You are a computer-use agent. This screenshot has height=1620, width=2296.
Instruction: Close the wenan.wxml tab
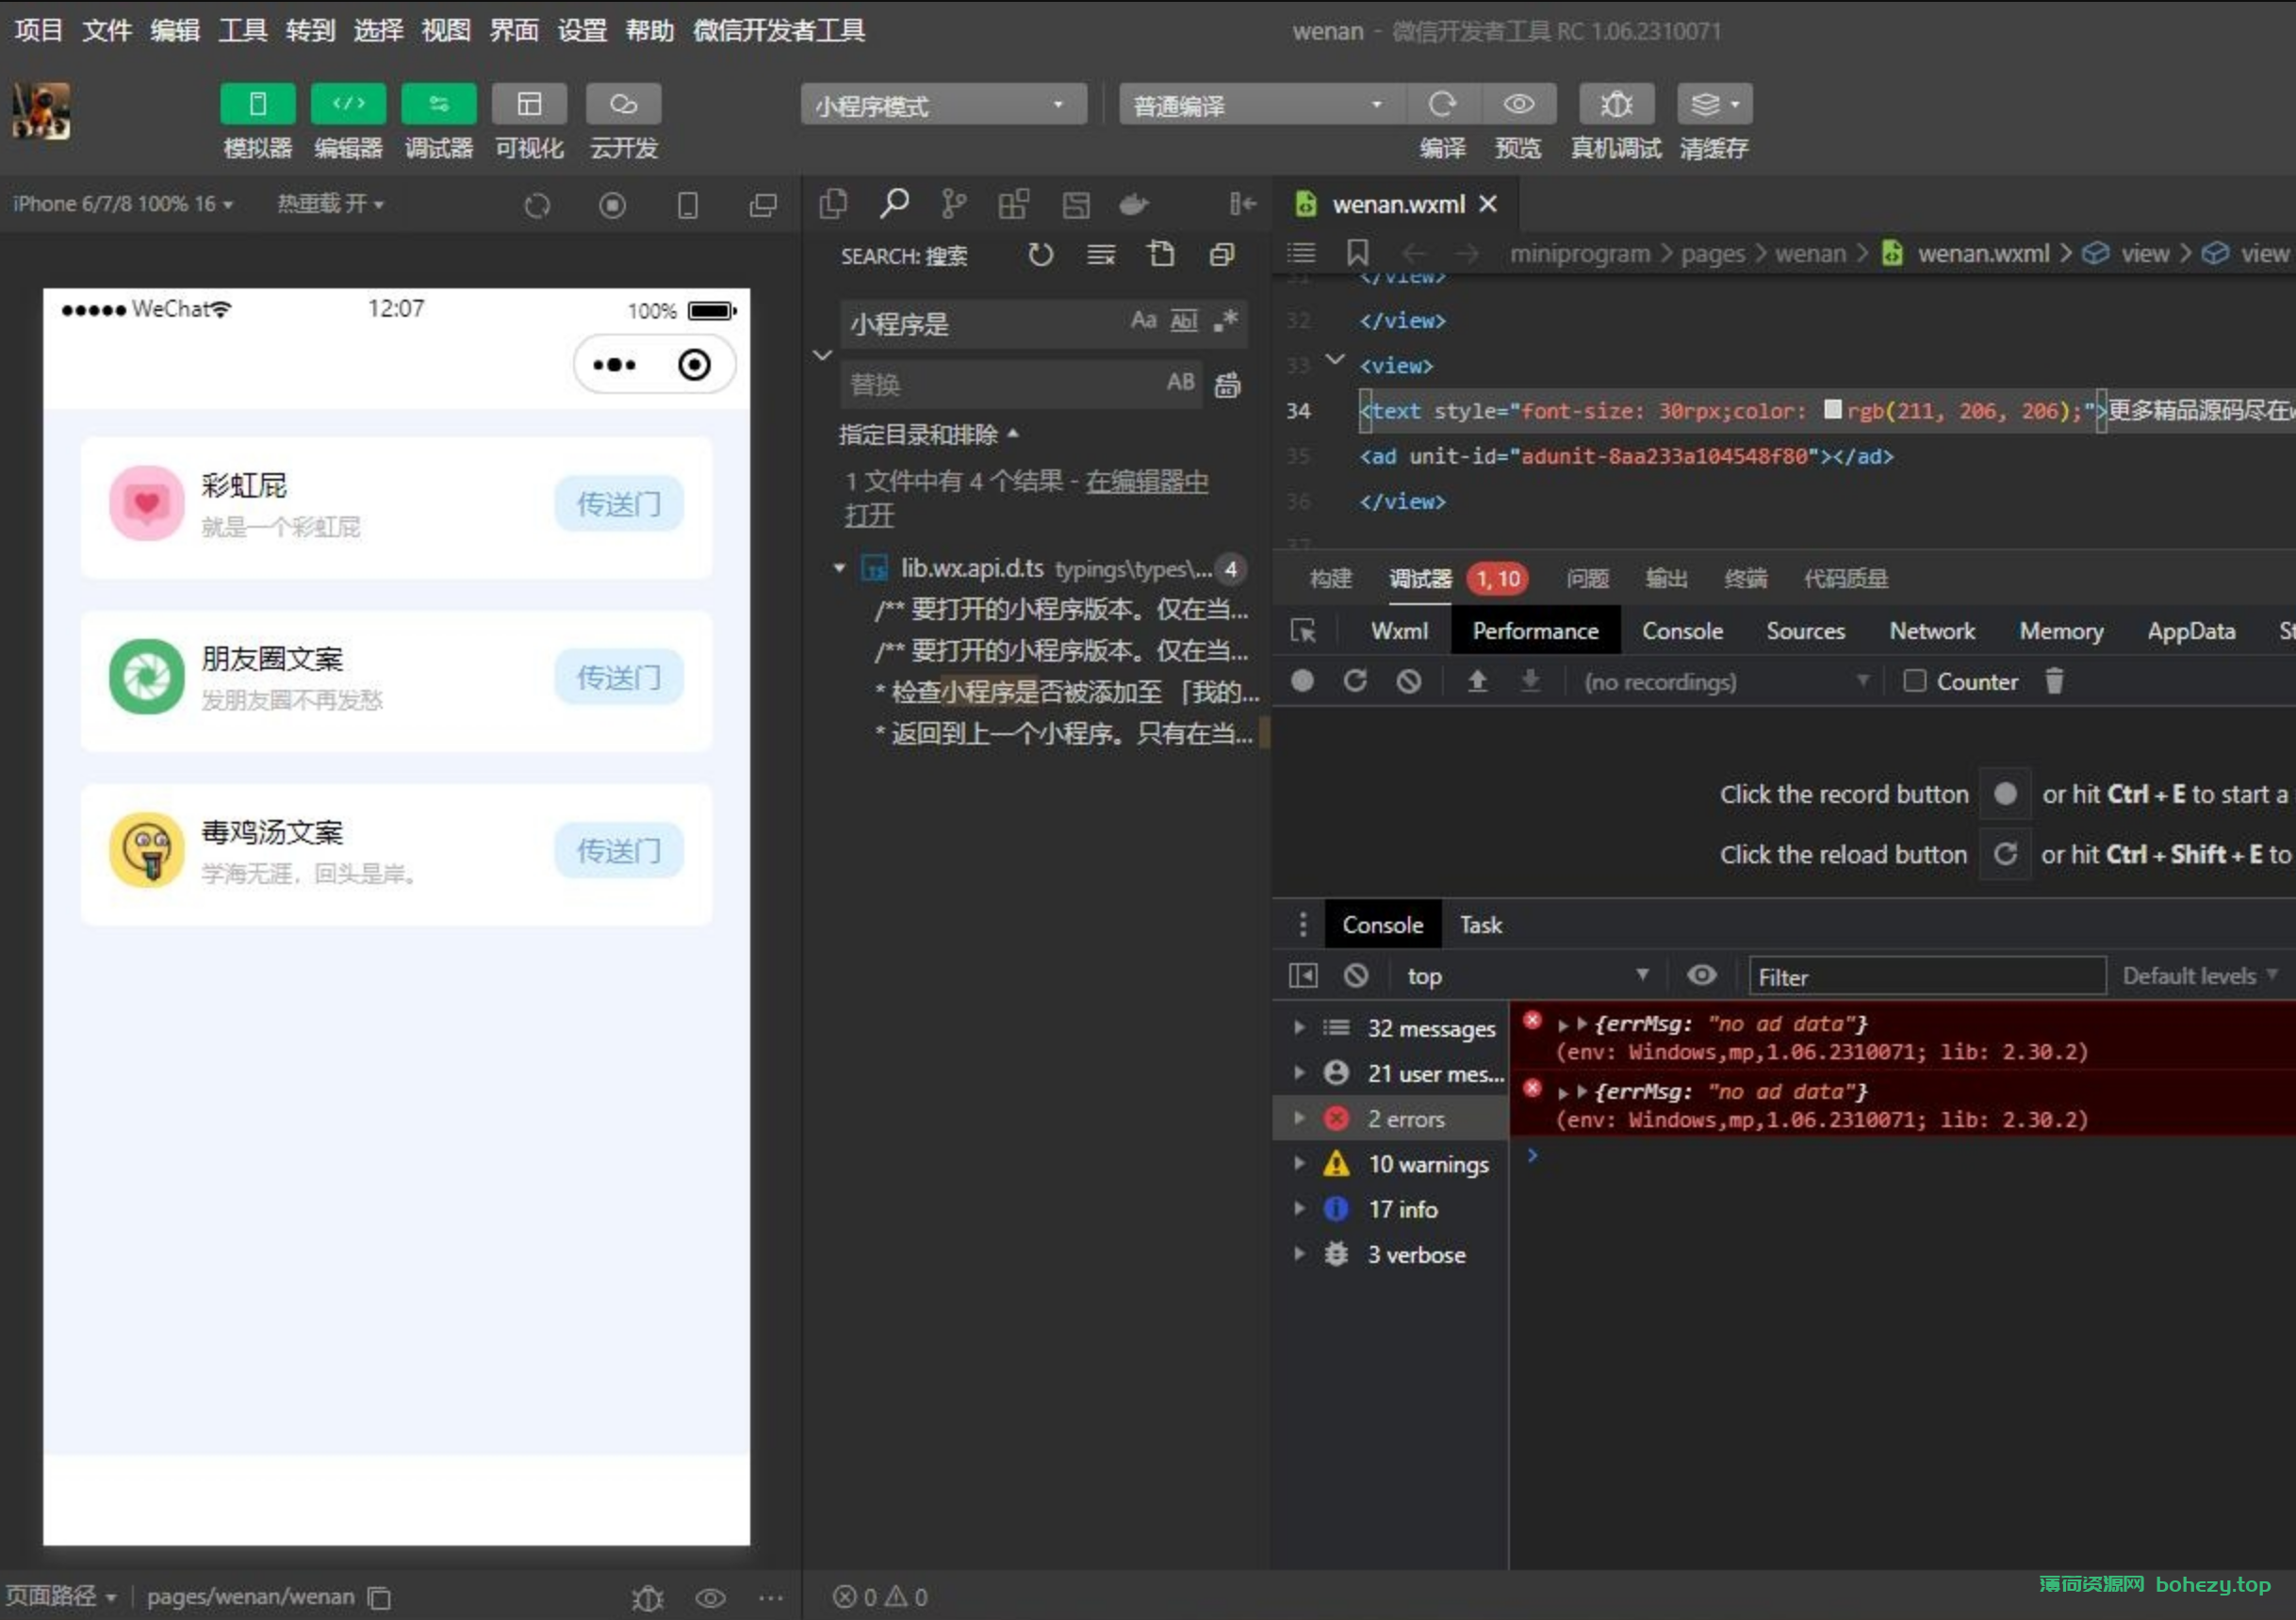(1488, 204)
